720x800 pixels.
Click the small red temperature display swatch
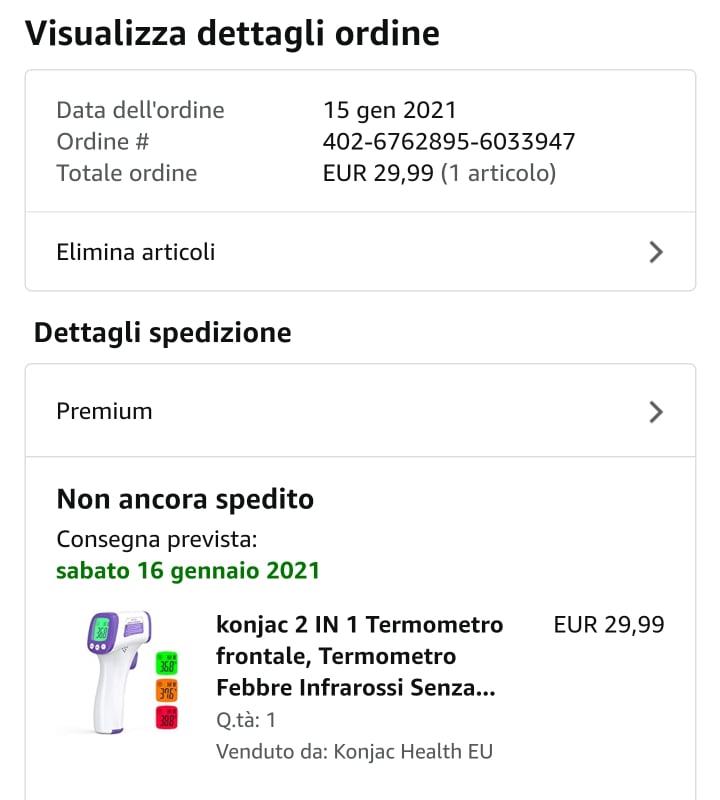pyautogui.click(x=166, y=717)
